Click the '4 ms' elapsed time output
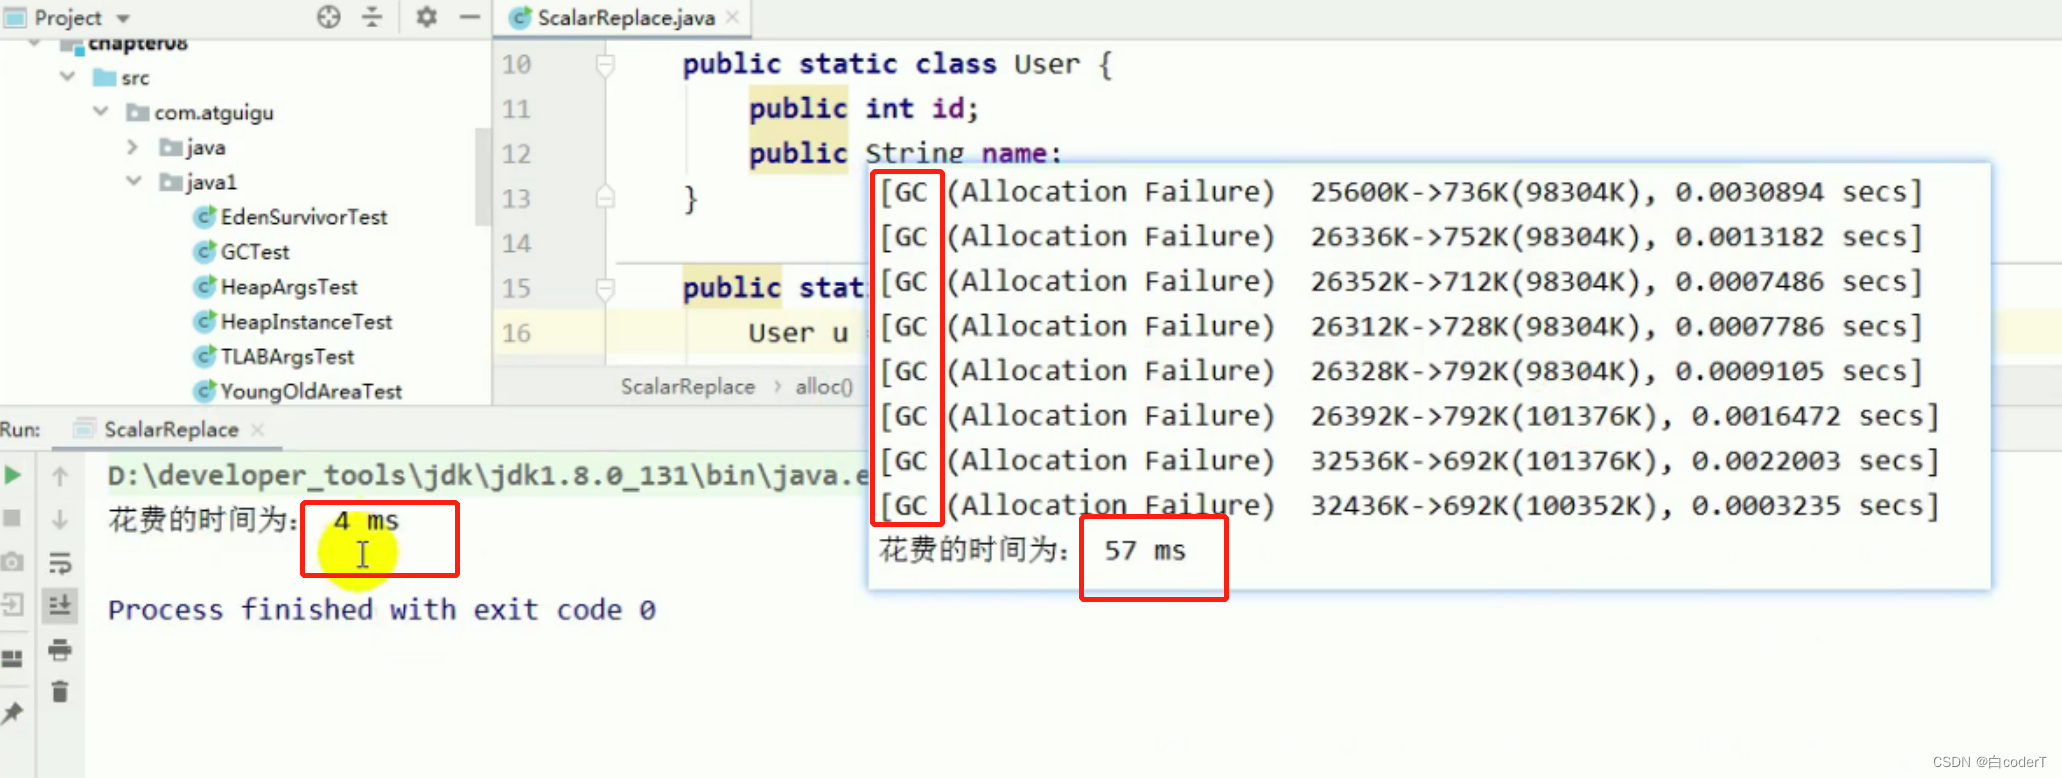The width and height of the screenshot is (2062, 778). click(x=366, y=520)
